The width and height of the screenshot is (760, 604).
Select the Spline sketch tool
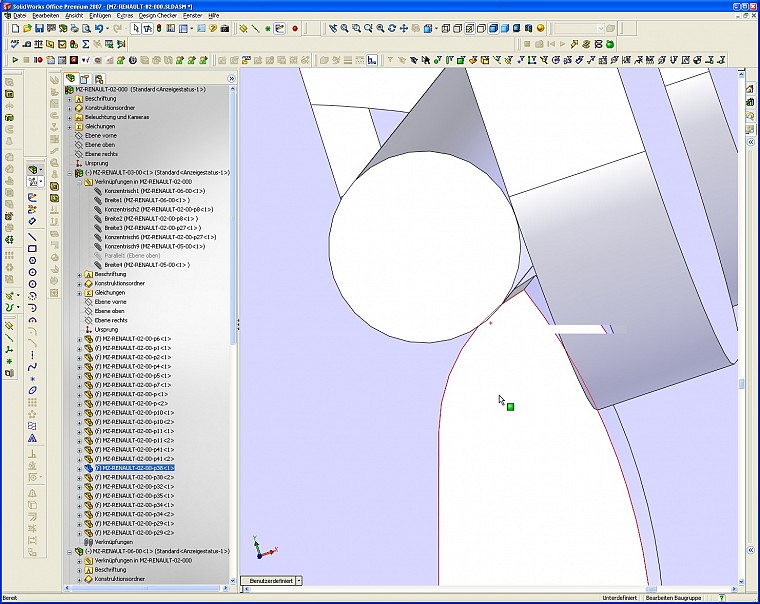click(32, 367)
